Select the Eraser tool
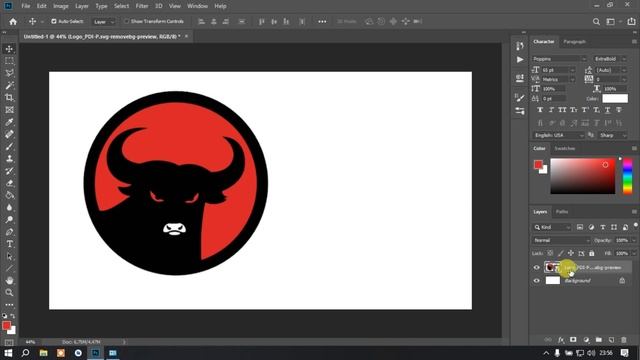Image resolution: width=640 pixels, height=360 pixels. [x=9, y=183]
